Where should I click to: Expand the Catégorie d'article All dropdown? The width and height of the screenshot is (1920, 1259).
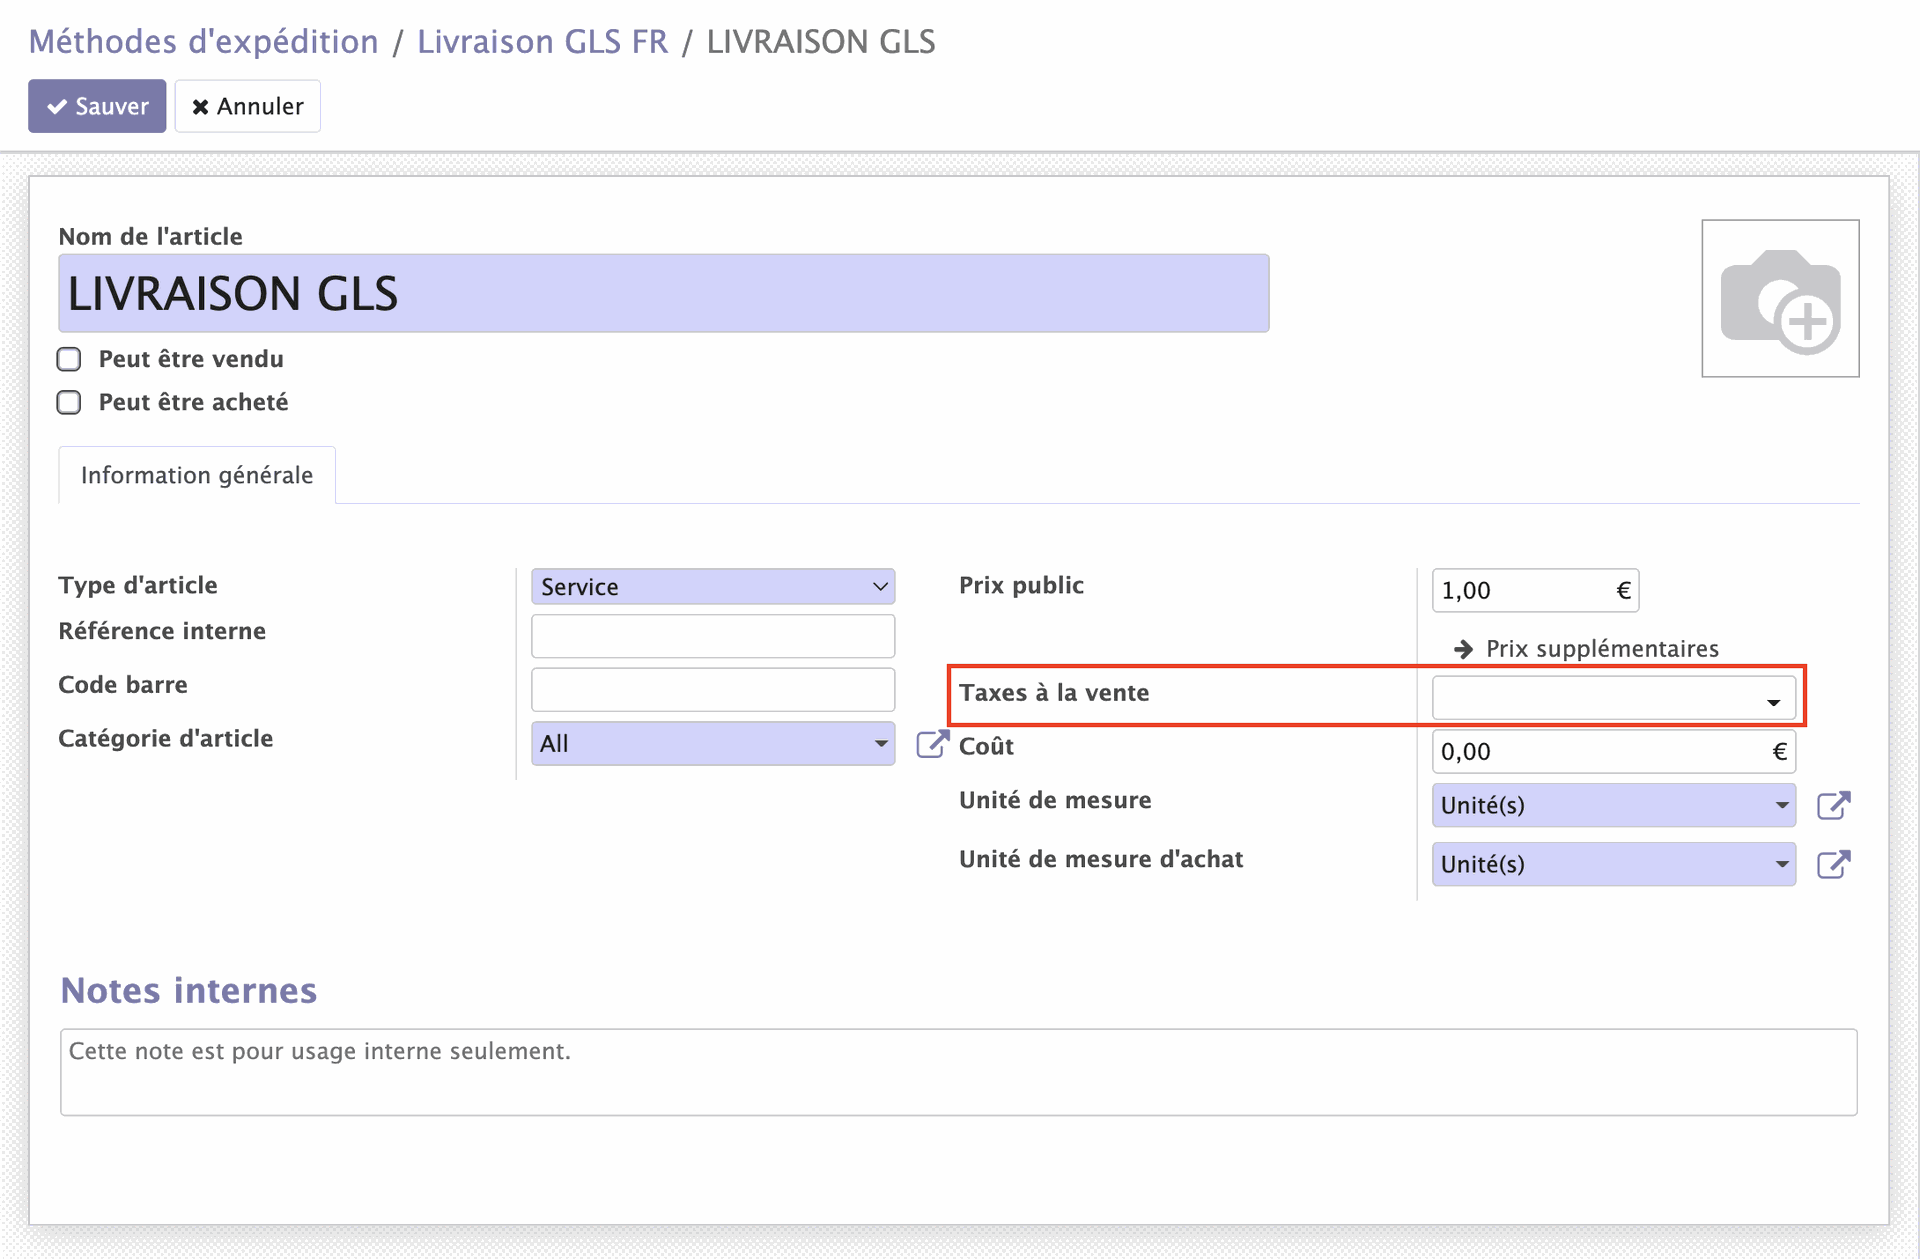point(712,744)
